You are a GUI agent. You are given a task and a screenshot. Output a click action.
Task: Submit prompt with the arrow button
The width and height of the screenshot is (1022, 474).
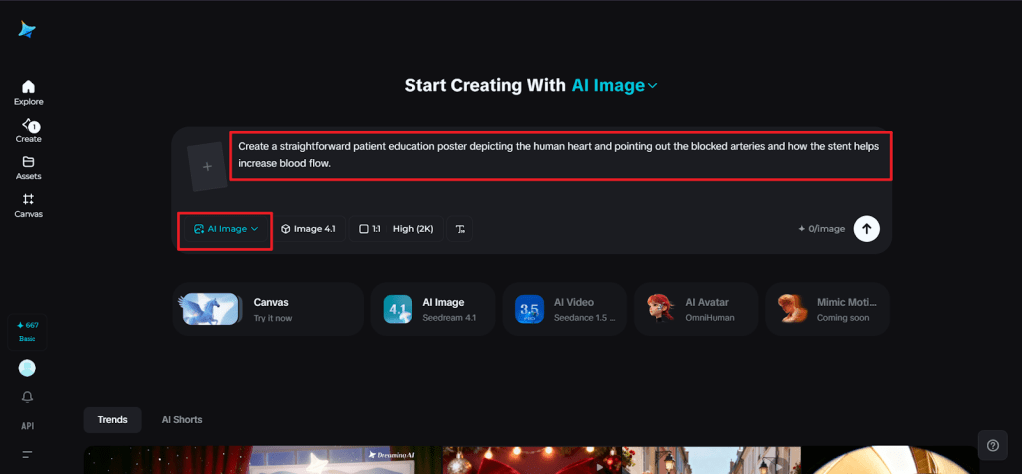click(x=866, y=229)
